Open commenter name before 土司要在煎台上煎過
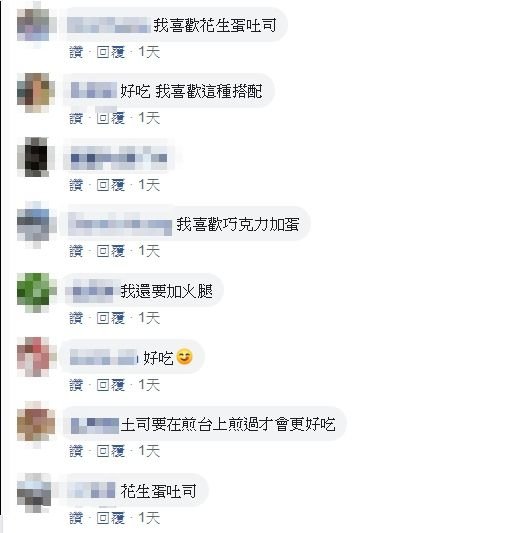 [95, 426]
